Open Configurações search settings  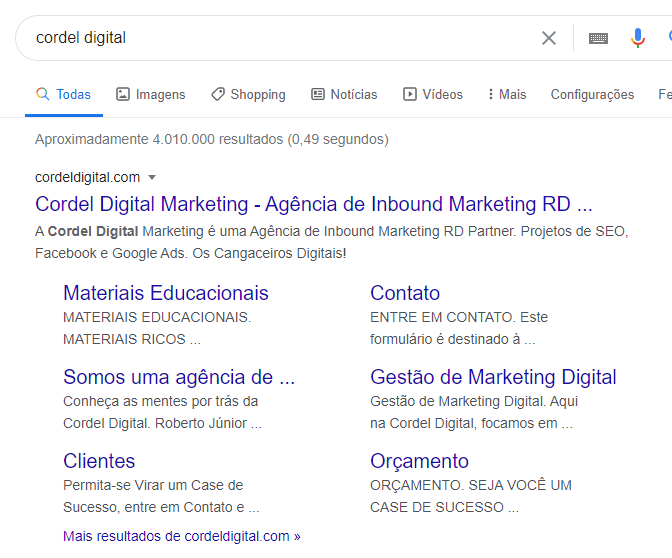tap(592, 94)
